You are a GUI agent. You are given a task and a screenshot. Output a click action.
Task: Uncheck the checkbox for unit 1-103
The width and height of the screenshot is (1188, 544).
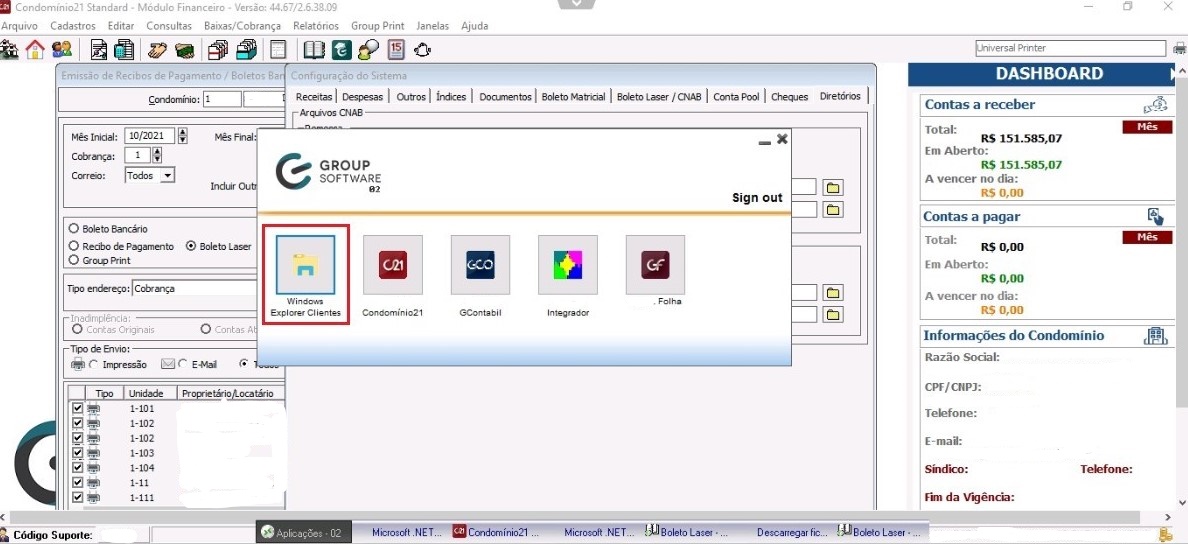coord(77,452)
